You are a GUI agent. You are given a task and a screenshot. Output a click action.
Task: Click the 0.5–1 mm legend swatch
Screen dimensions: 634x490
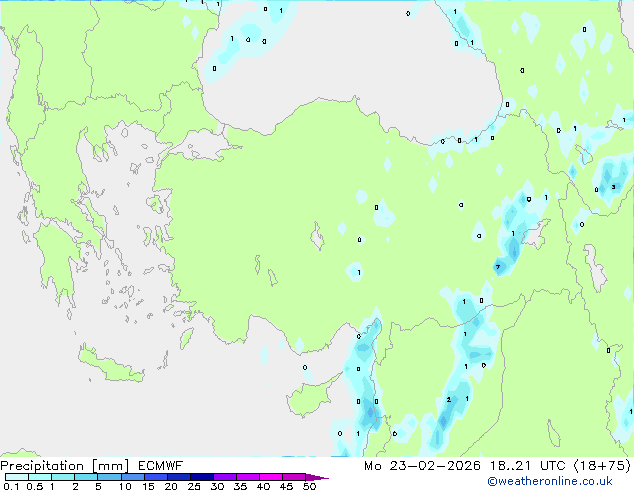click(40, 477)
